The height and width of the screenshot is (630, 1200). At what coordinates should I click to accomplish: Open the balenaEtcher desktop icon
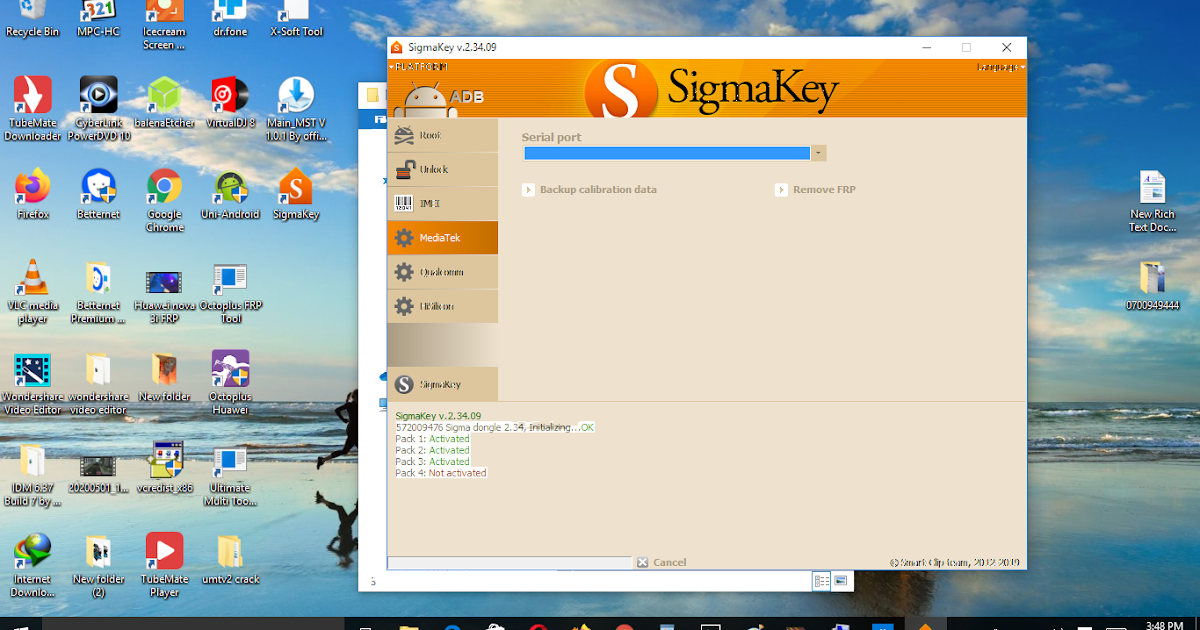pyautogui.click(x=164, y=102)
